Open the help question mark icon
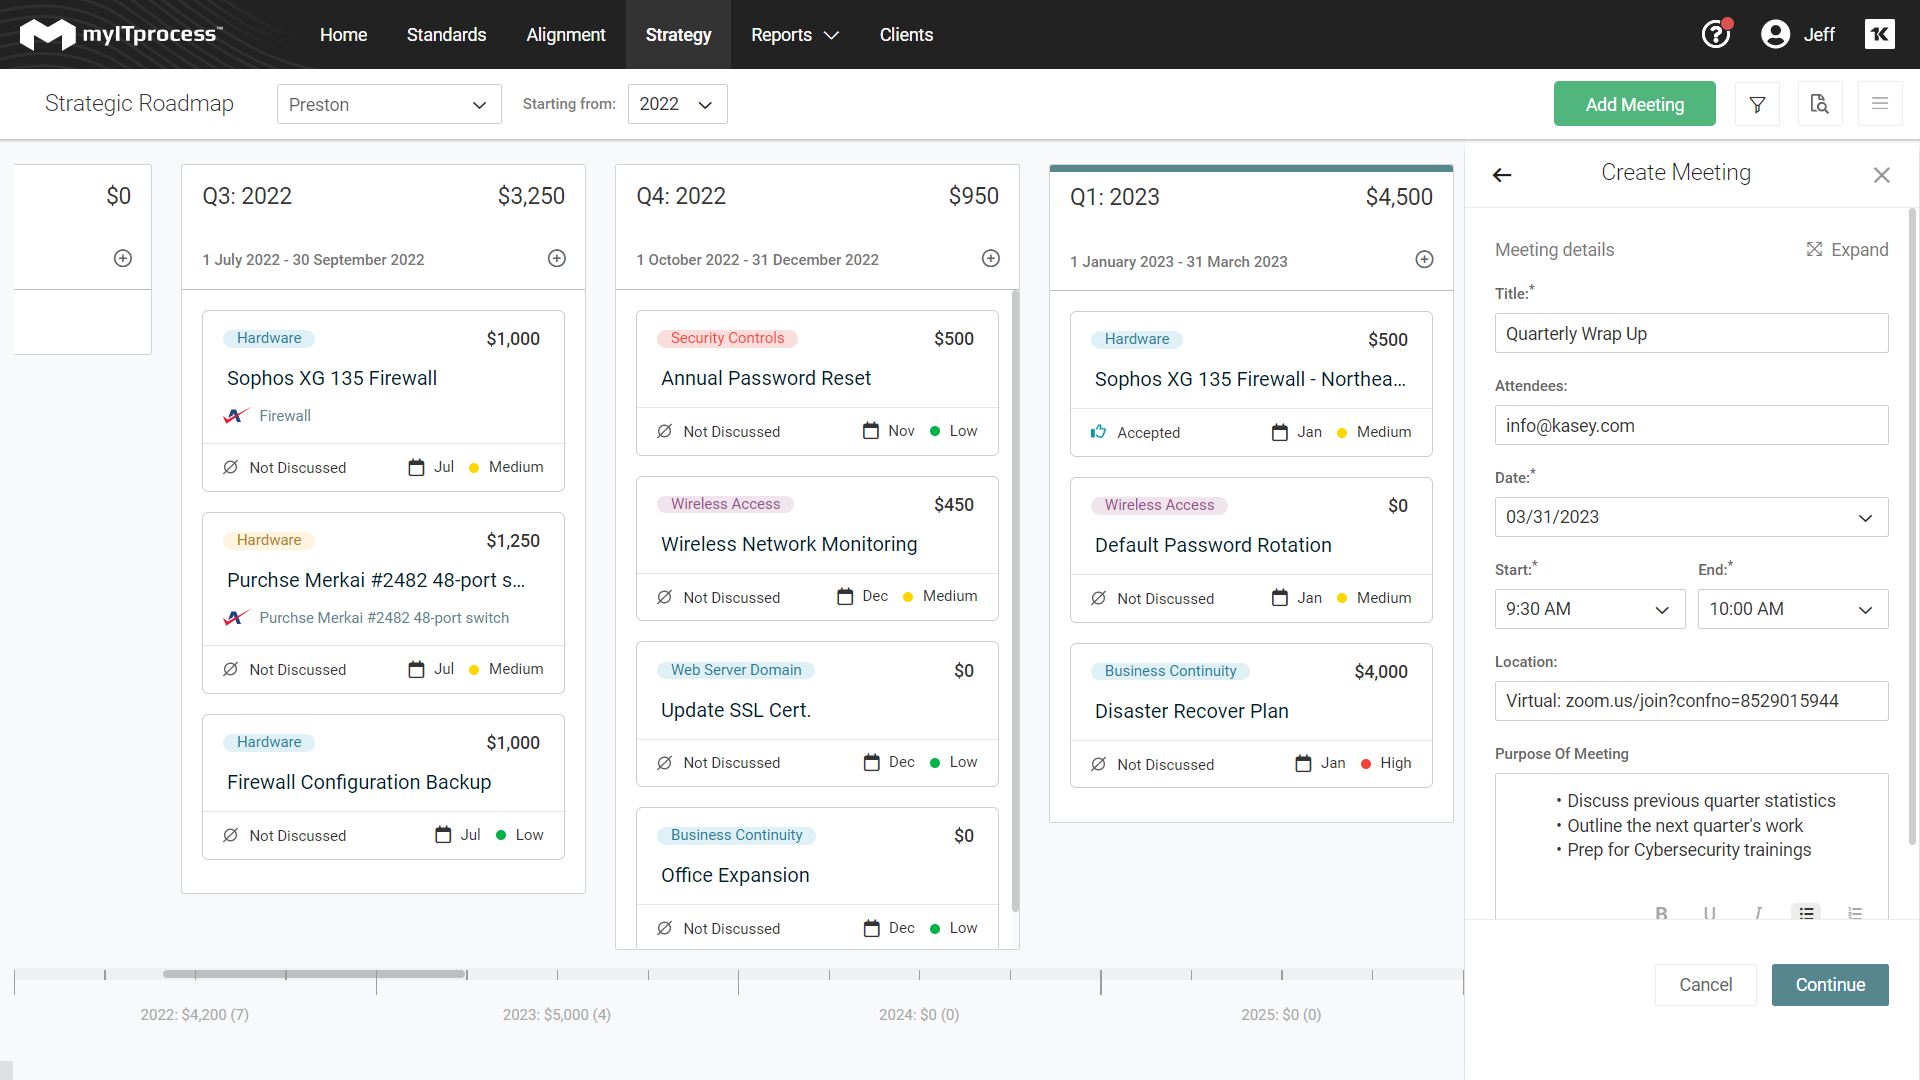1920x1080 pixels. pyautogui.click(x=1716, y=34)
